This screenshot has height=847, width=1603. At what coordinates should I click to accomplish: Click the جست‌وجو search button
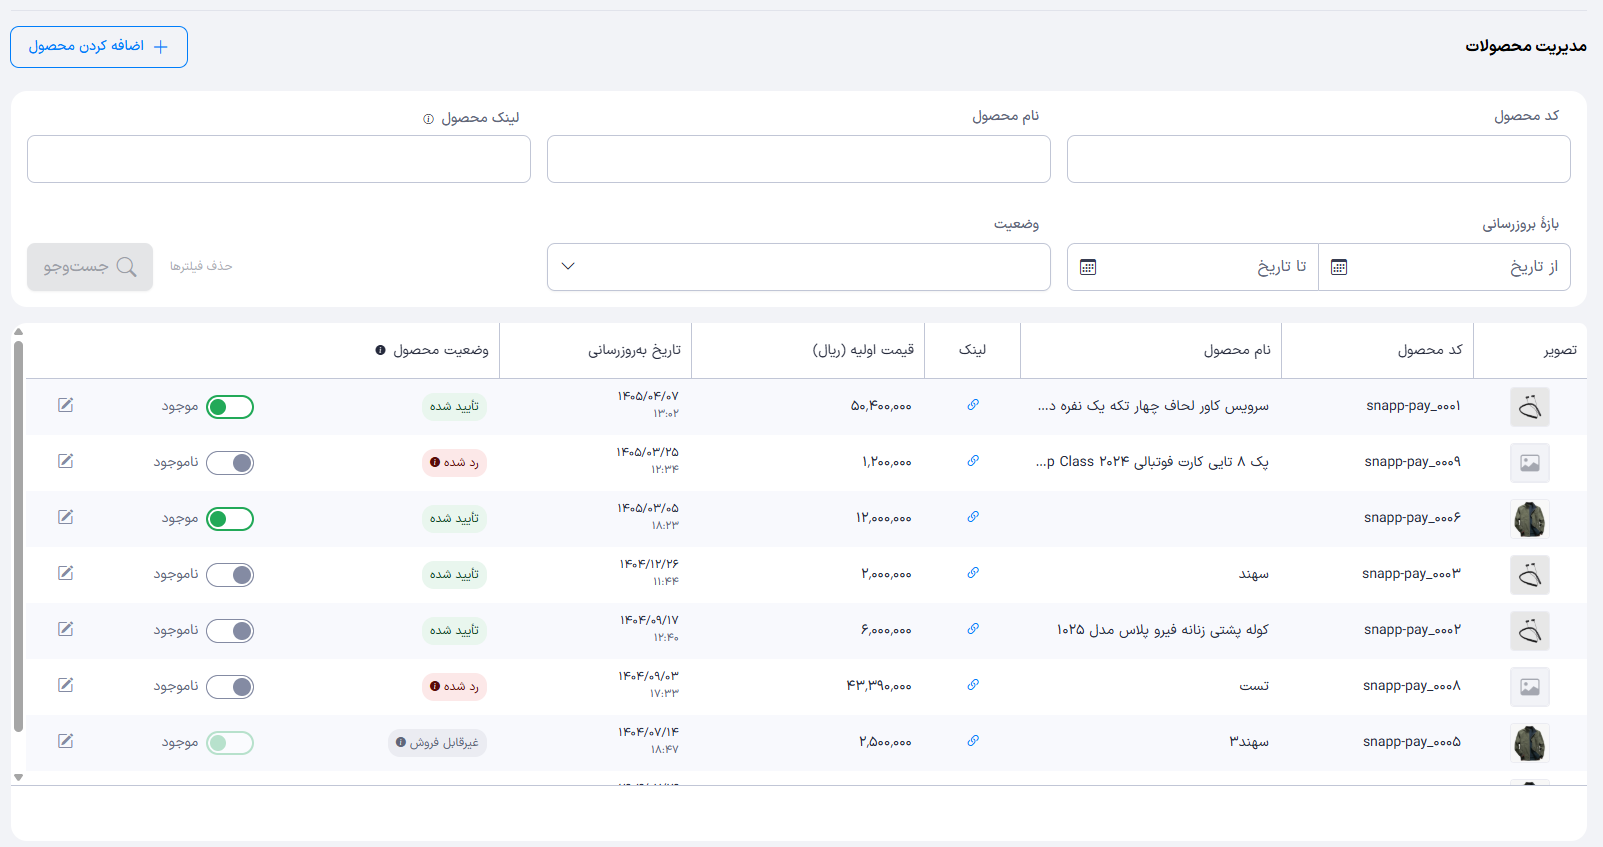click(x=90, y=267)
